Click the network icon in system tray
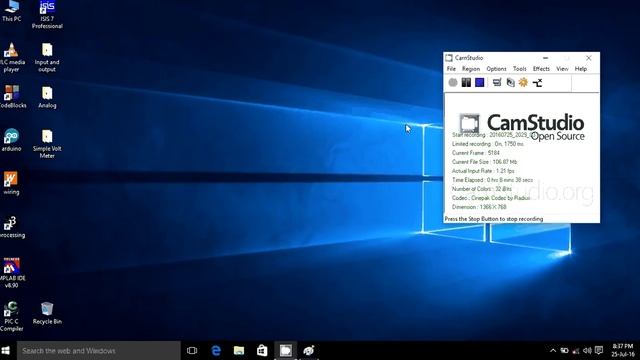Screen dimensions: 640x360 tap(576, 351)
